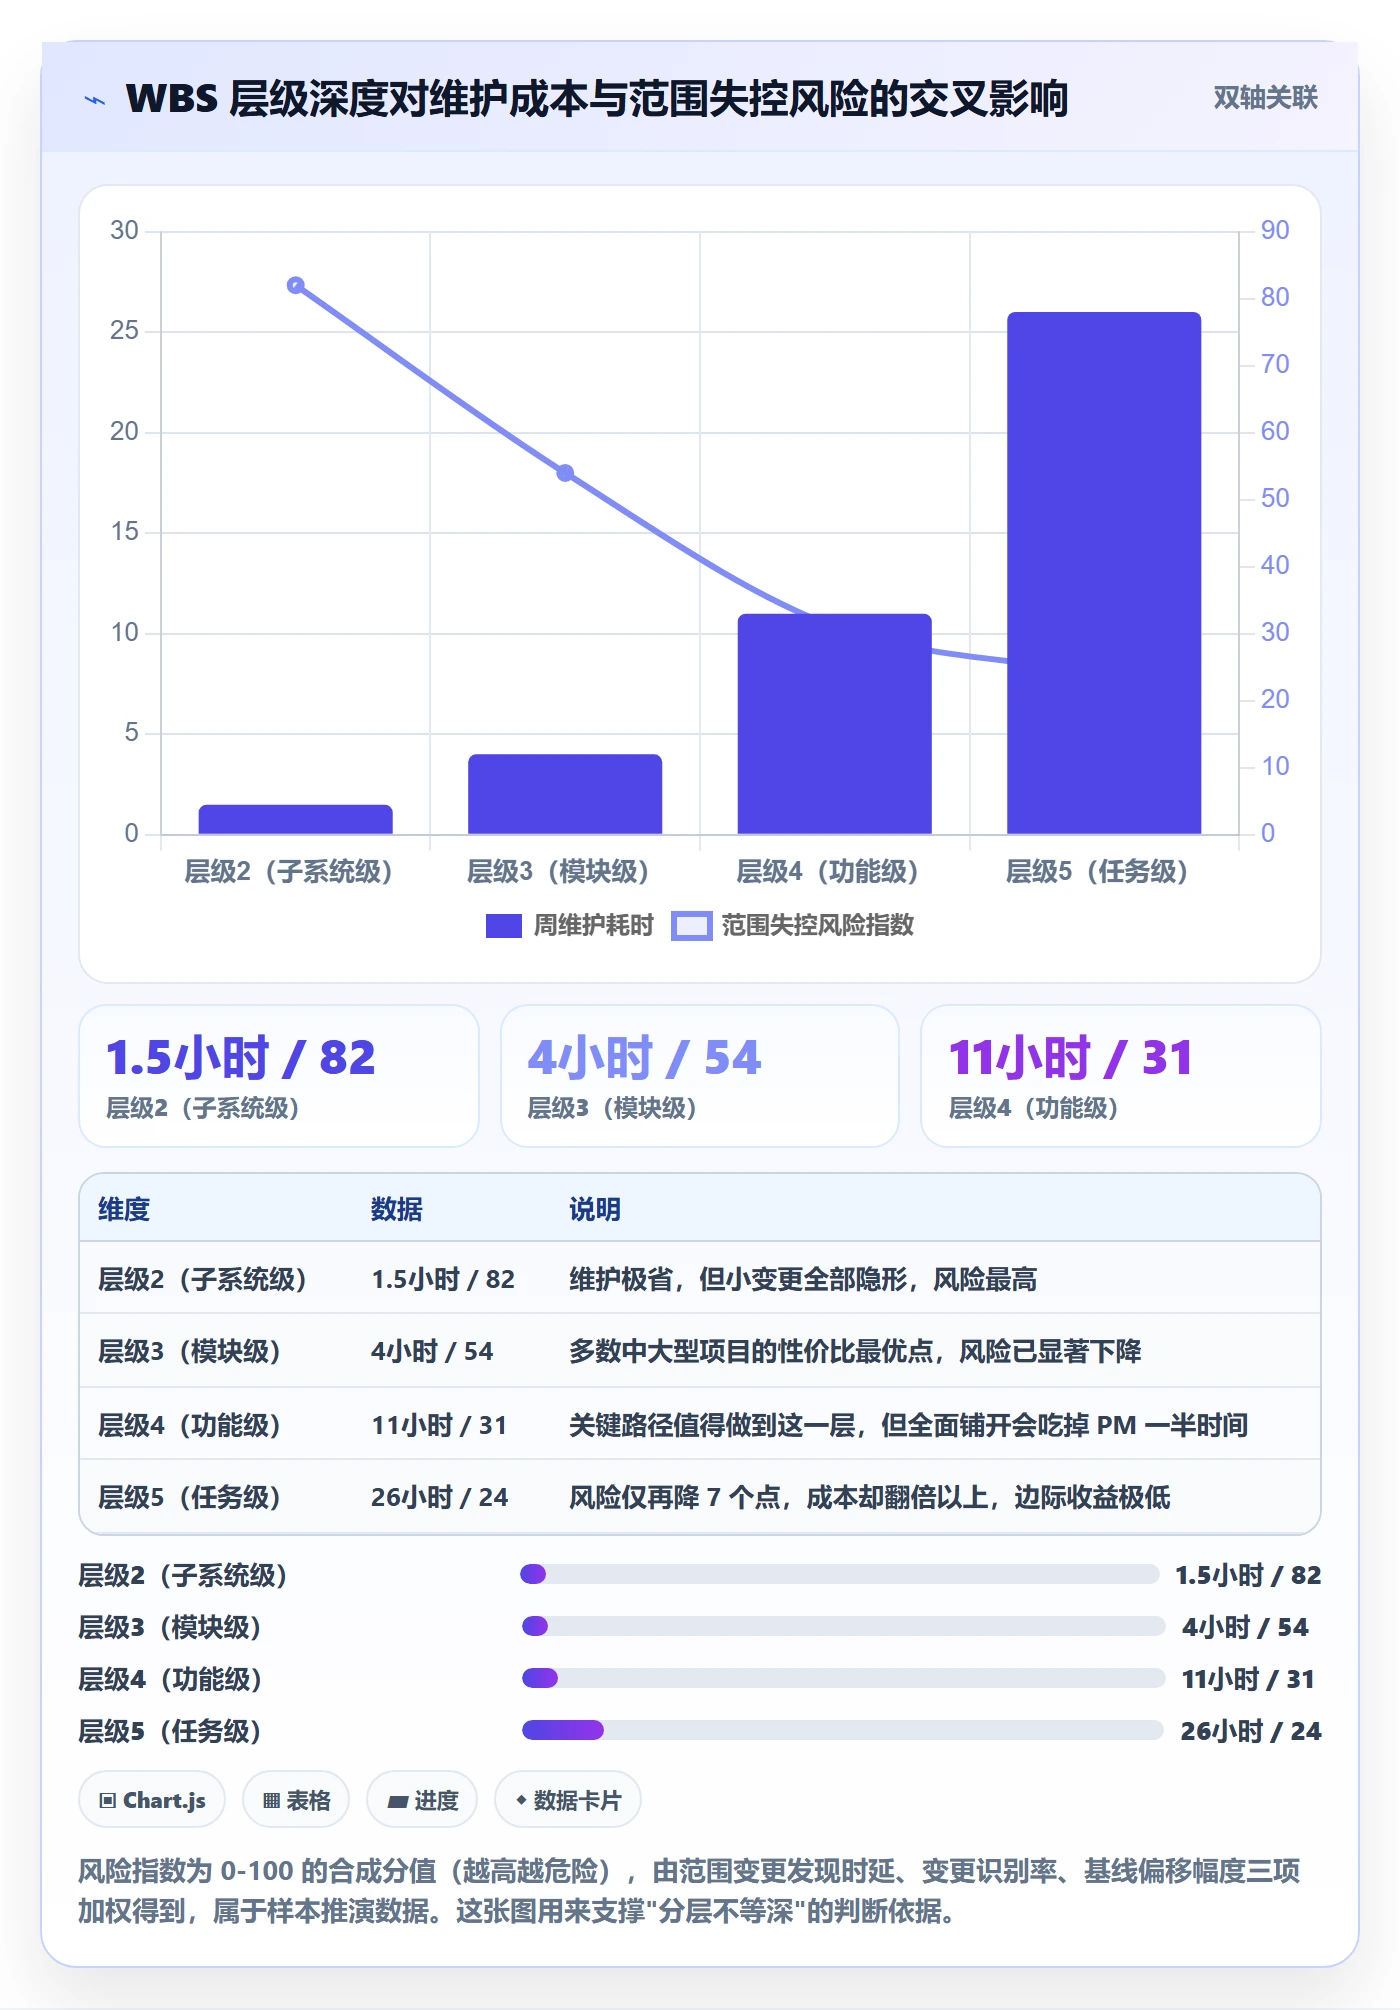Click the lightning icon beside the WBS title
This screenshot has height=2010, width=1400.
click(95, 100)
